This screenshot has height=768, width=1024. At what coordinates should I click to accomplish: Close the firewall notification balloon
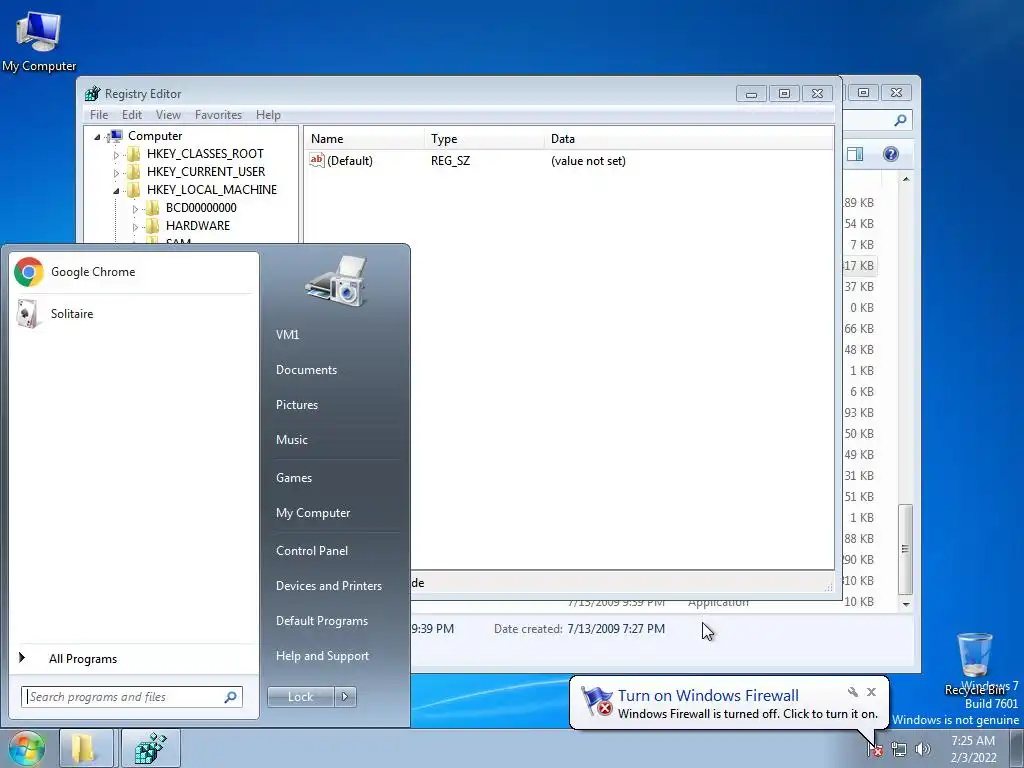pos(871,692)
